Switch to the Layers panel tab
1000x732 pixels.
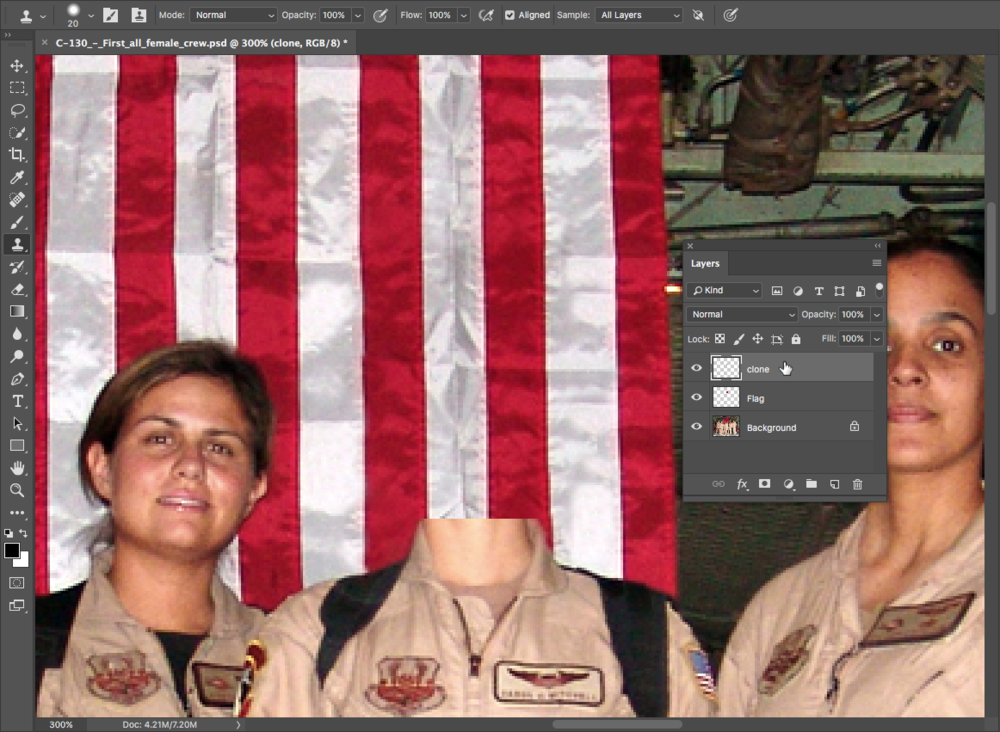point(705,264)
